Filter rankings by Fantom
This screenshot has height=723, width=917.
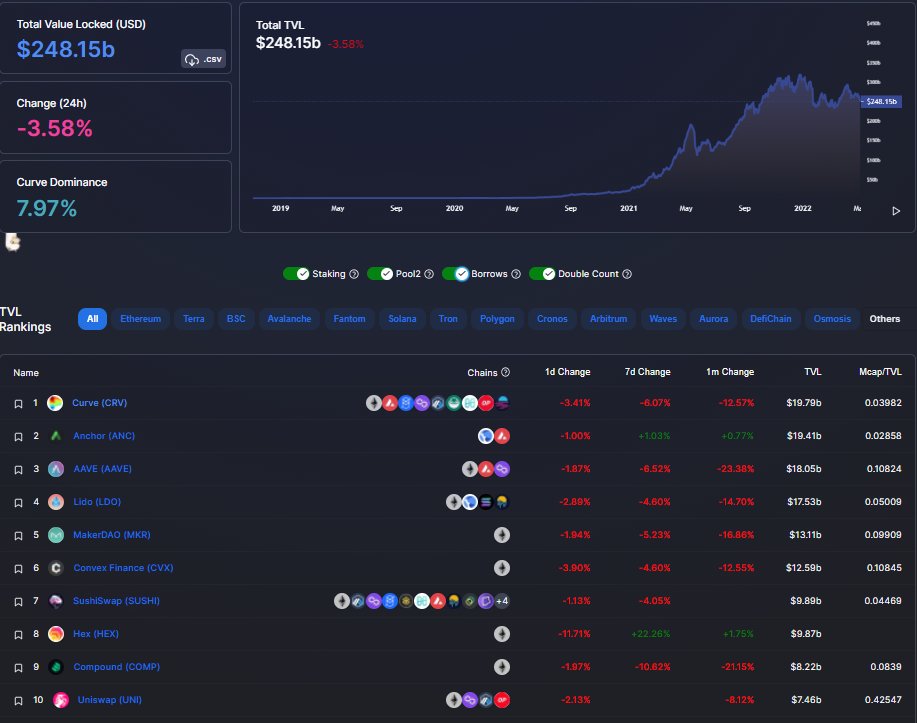(350, 319)
